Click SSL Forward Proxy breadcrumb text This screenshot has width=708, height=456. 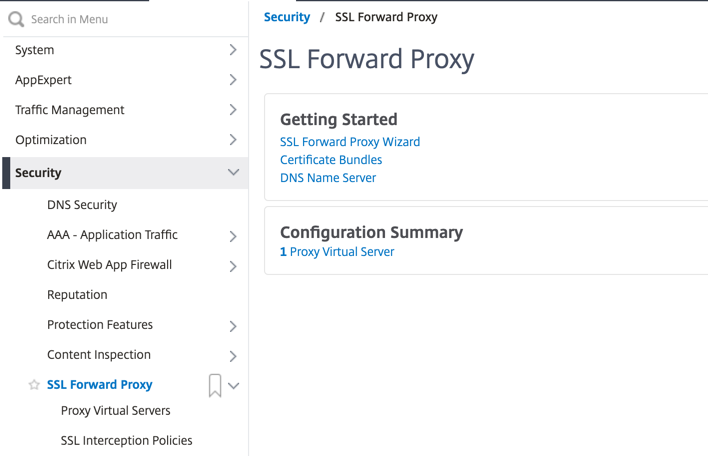click(386, 17)
